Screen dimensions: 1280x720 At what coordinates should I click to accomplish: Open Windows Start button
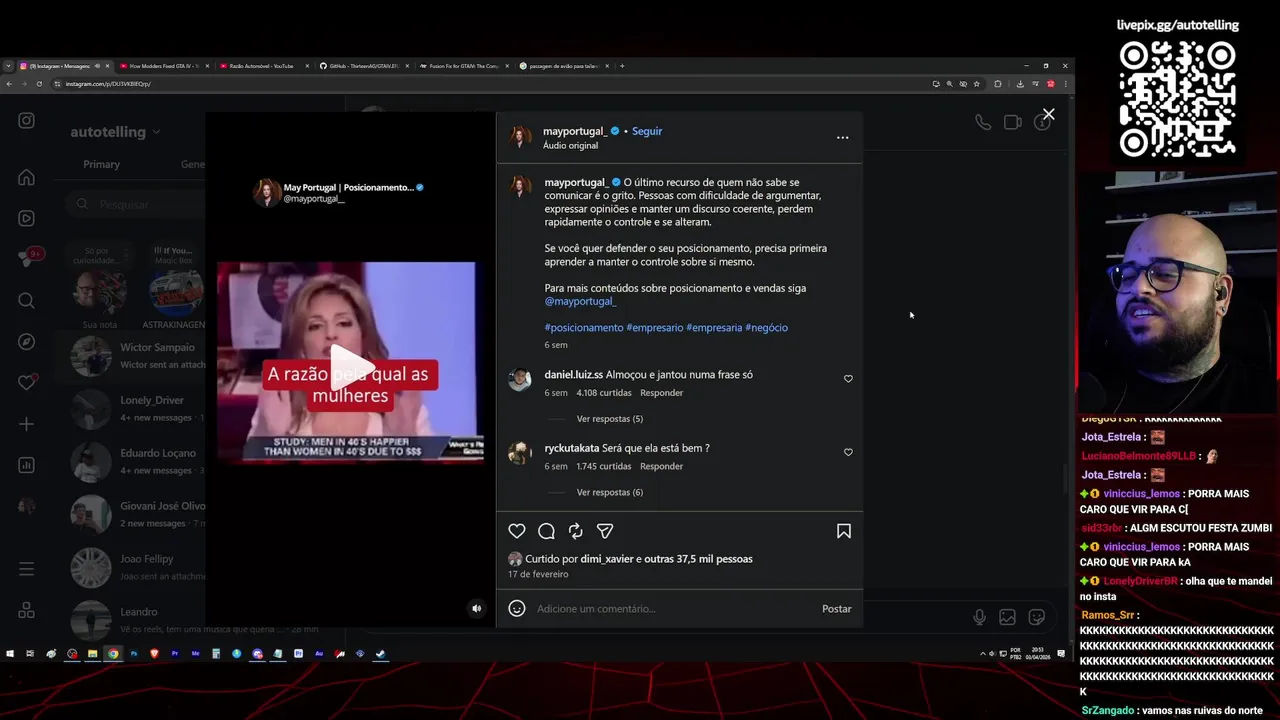click(10, 654)
